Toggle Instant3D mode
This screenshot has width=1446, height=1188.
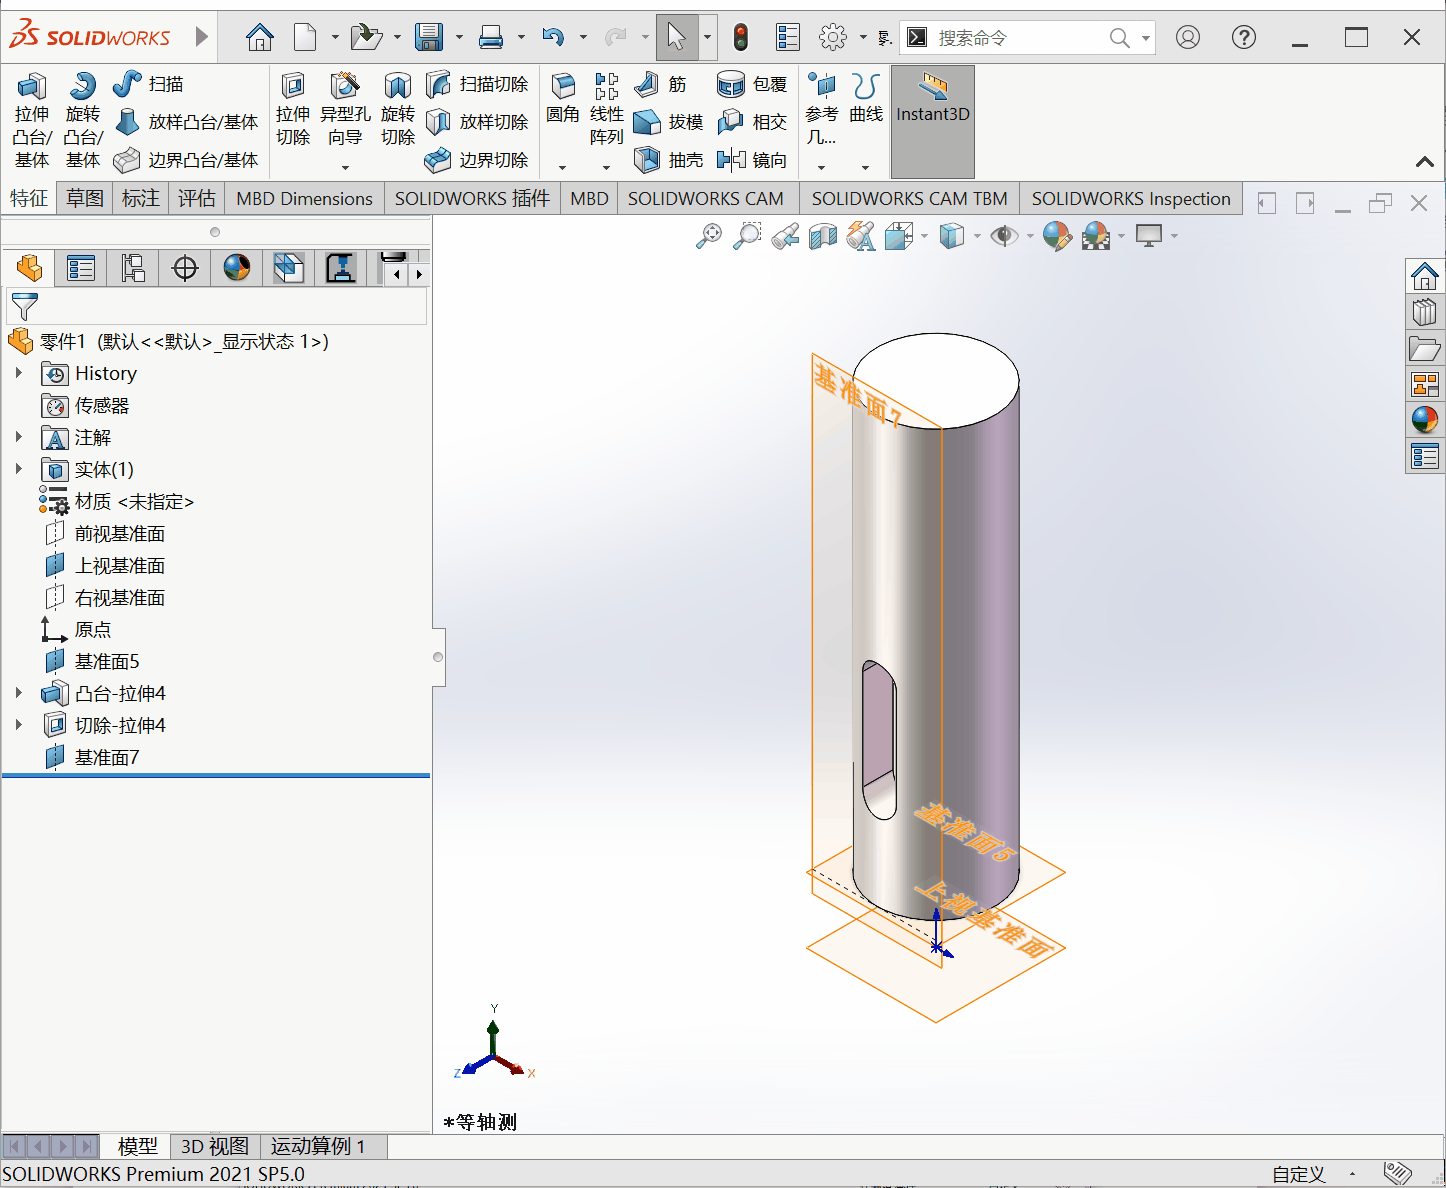coord(933,121)
